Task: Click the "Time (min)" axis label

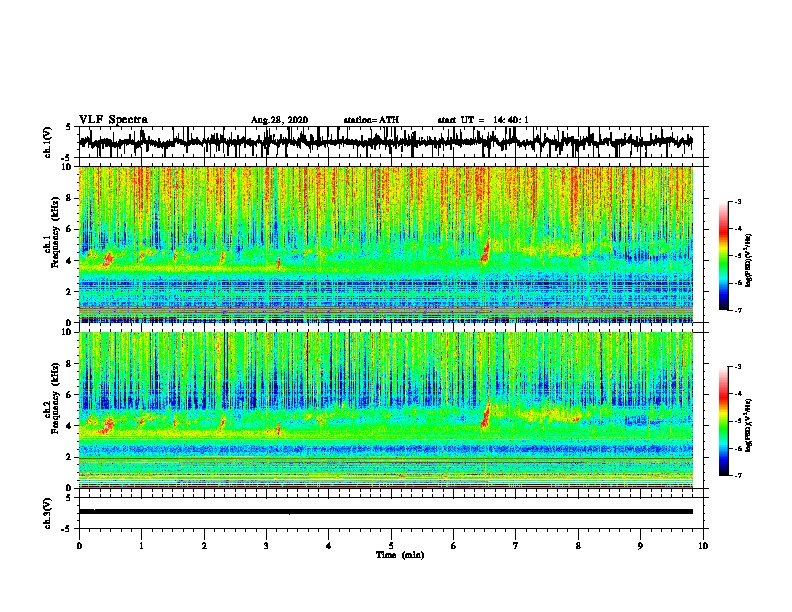Action: [400, 555]
